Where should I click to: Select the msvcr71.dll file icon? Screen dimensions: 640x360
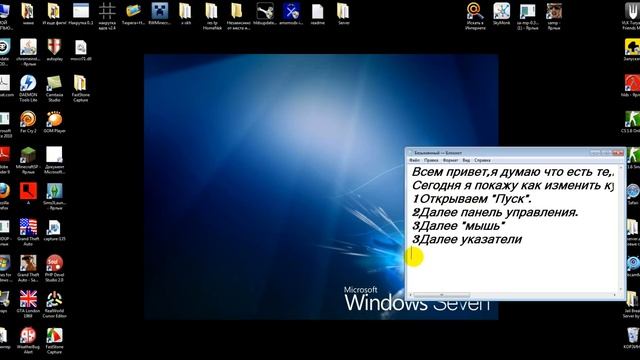(80, 50)
